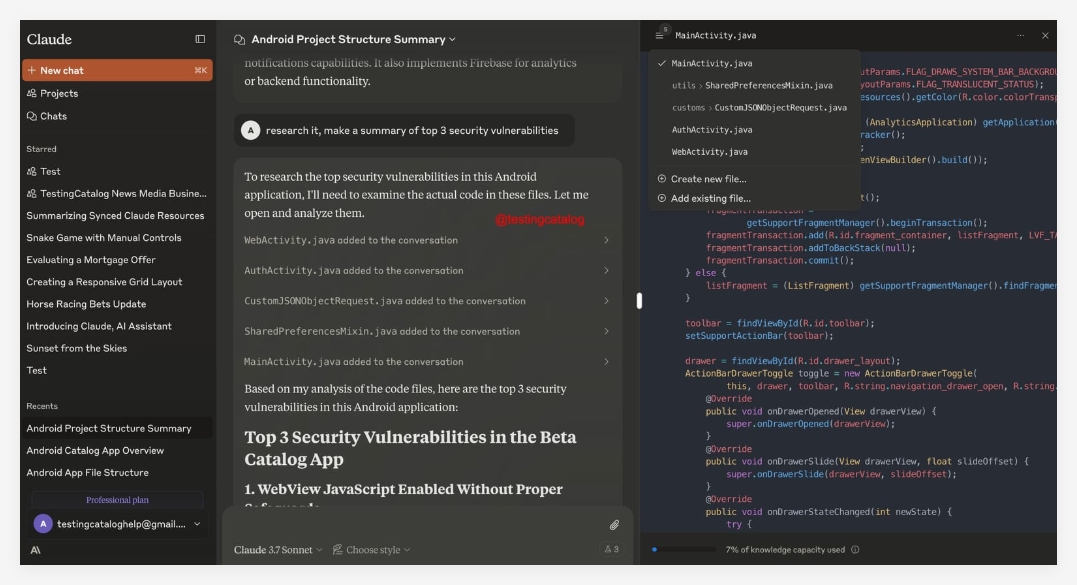Image resolution: width=1077 pixels, height=585 pixels.
Task: Expand AuthActivity.java added row chevron
Action: (x=606, y=271)
